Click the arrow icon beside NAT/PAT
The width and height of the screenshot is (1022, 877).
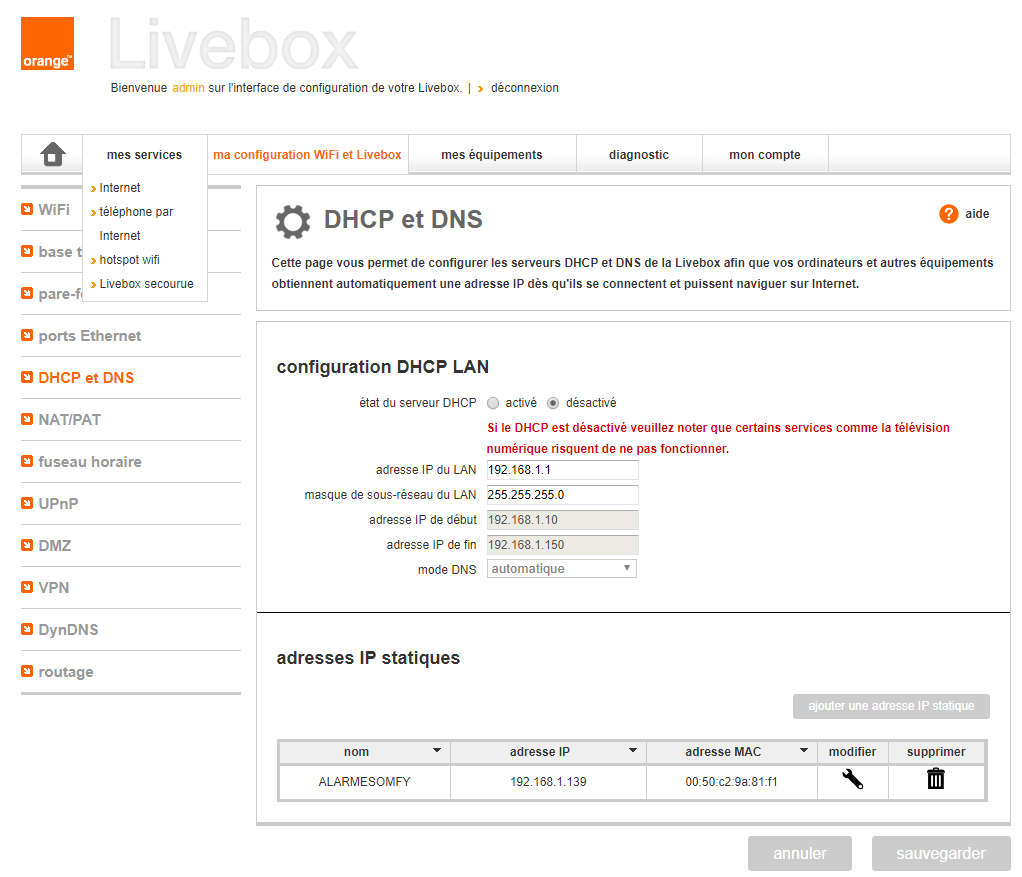click(x=28, y=420)
